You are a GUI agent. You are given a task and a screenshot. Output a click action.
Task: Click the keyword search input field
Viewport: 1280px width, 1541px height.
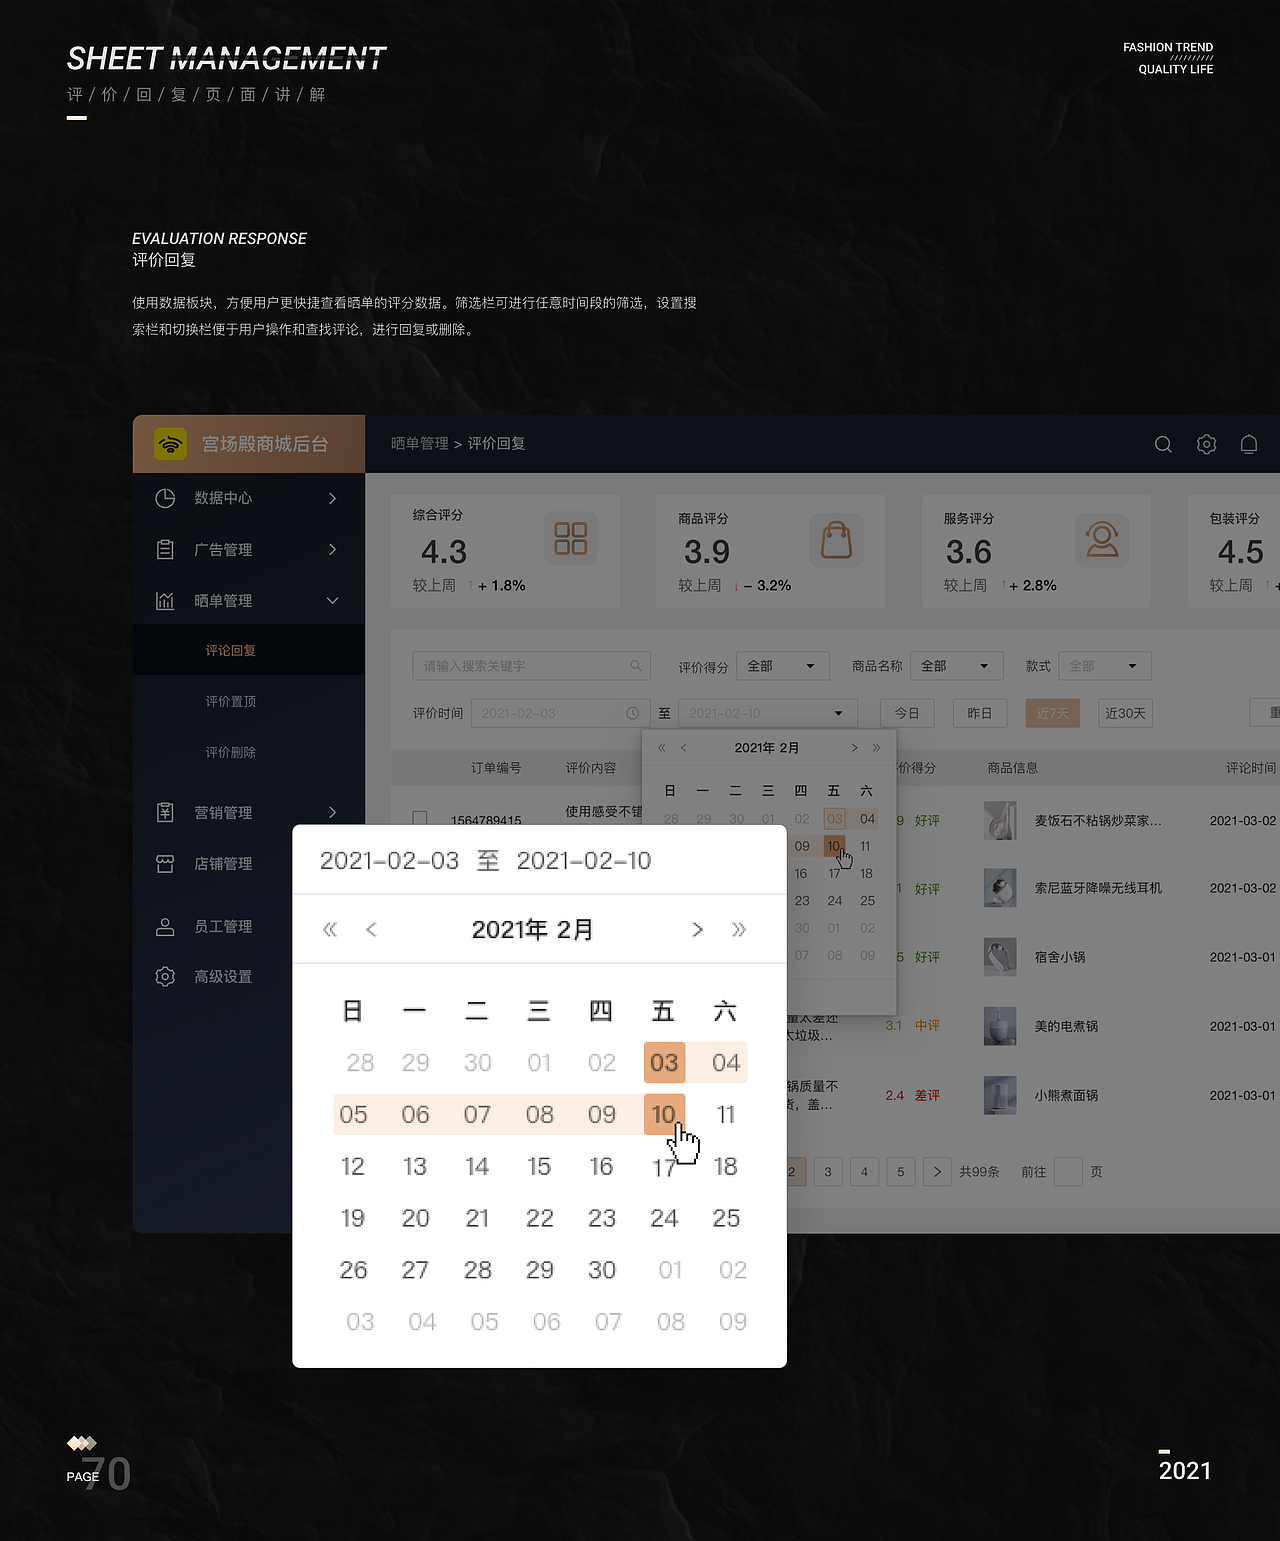(x=532, y=666)
